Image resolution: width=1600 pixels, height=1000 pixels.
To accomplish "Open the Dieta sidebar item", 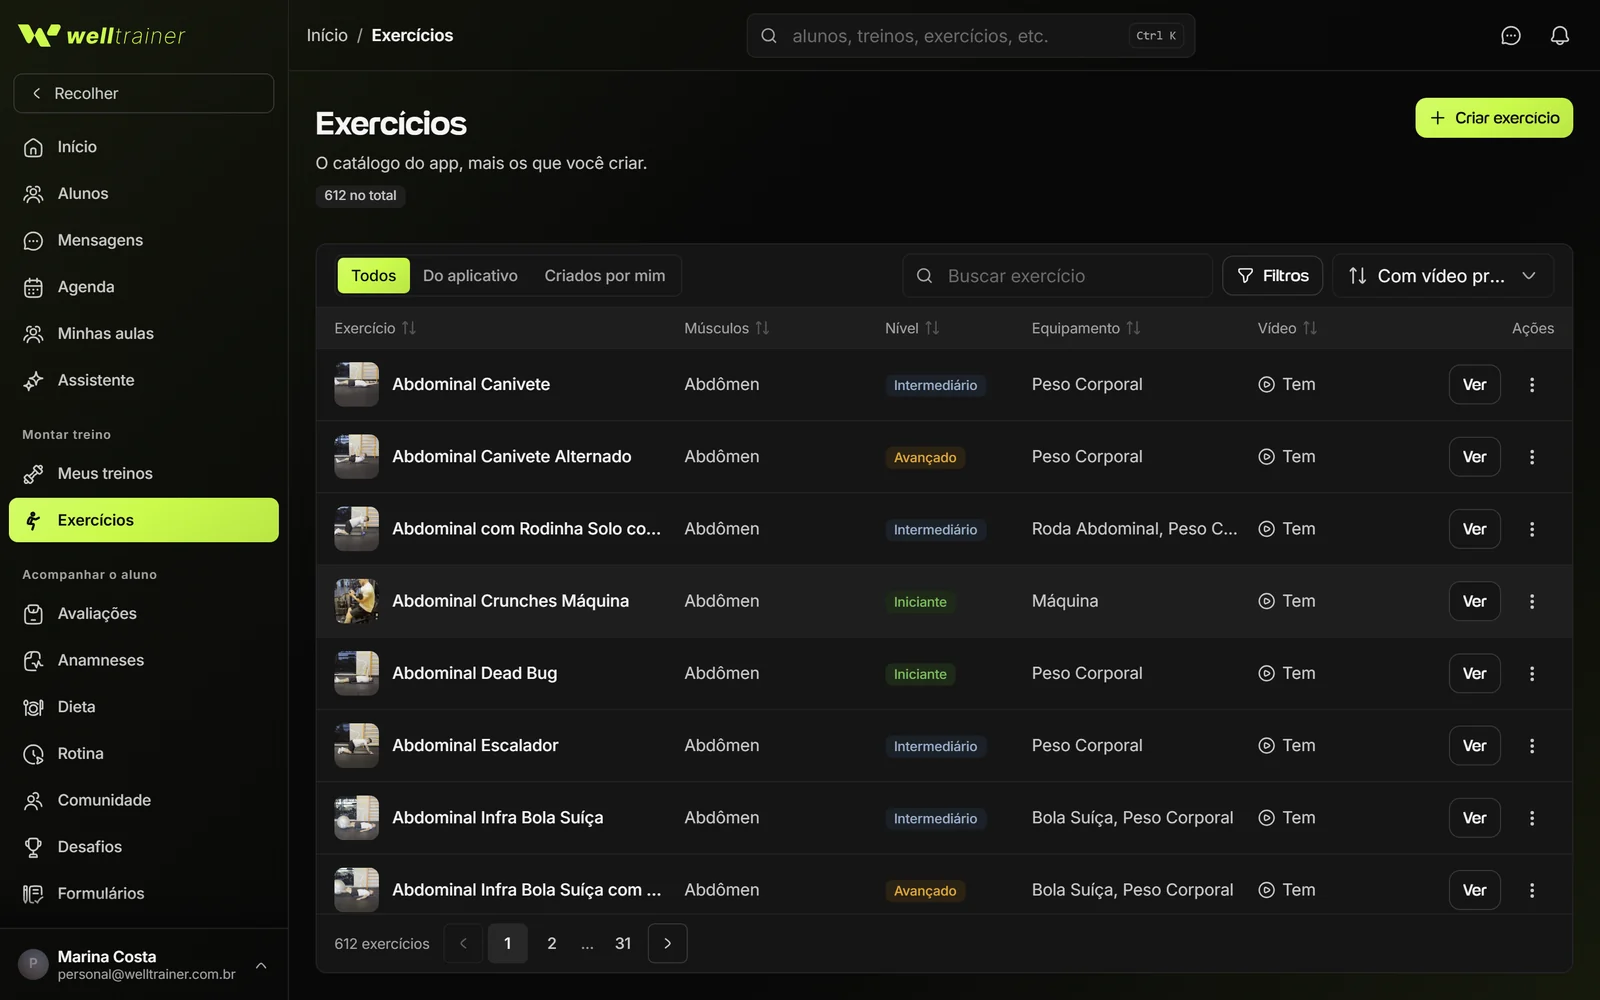I will tap(144, 707).
